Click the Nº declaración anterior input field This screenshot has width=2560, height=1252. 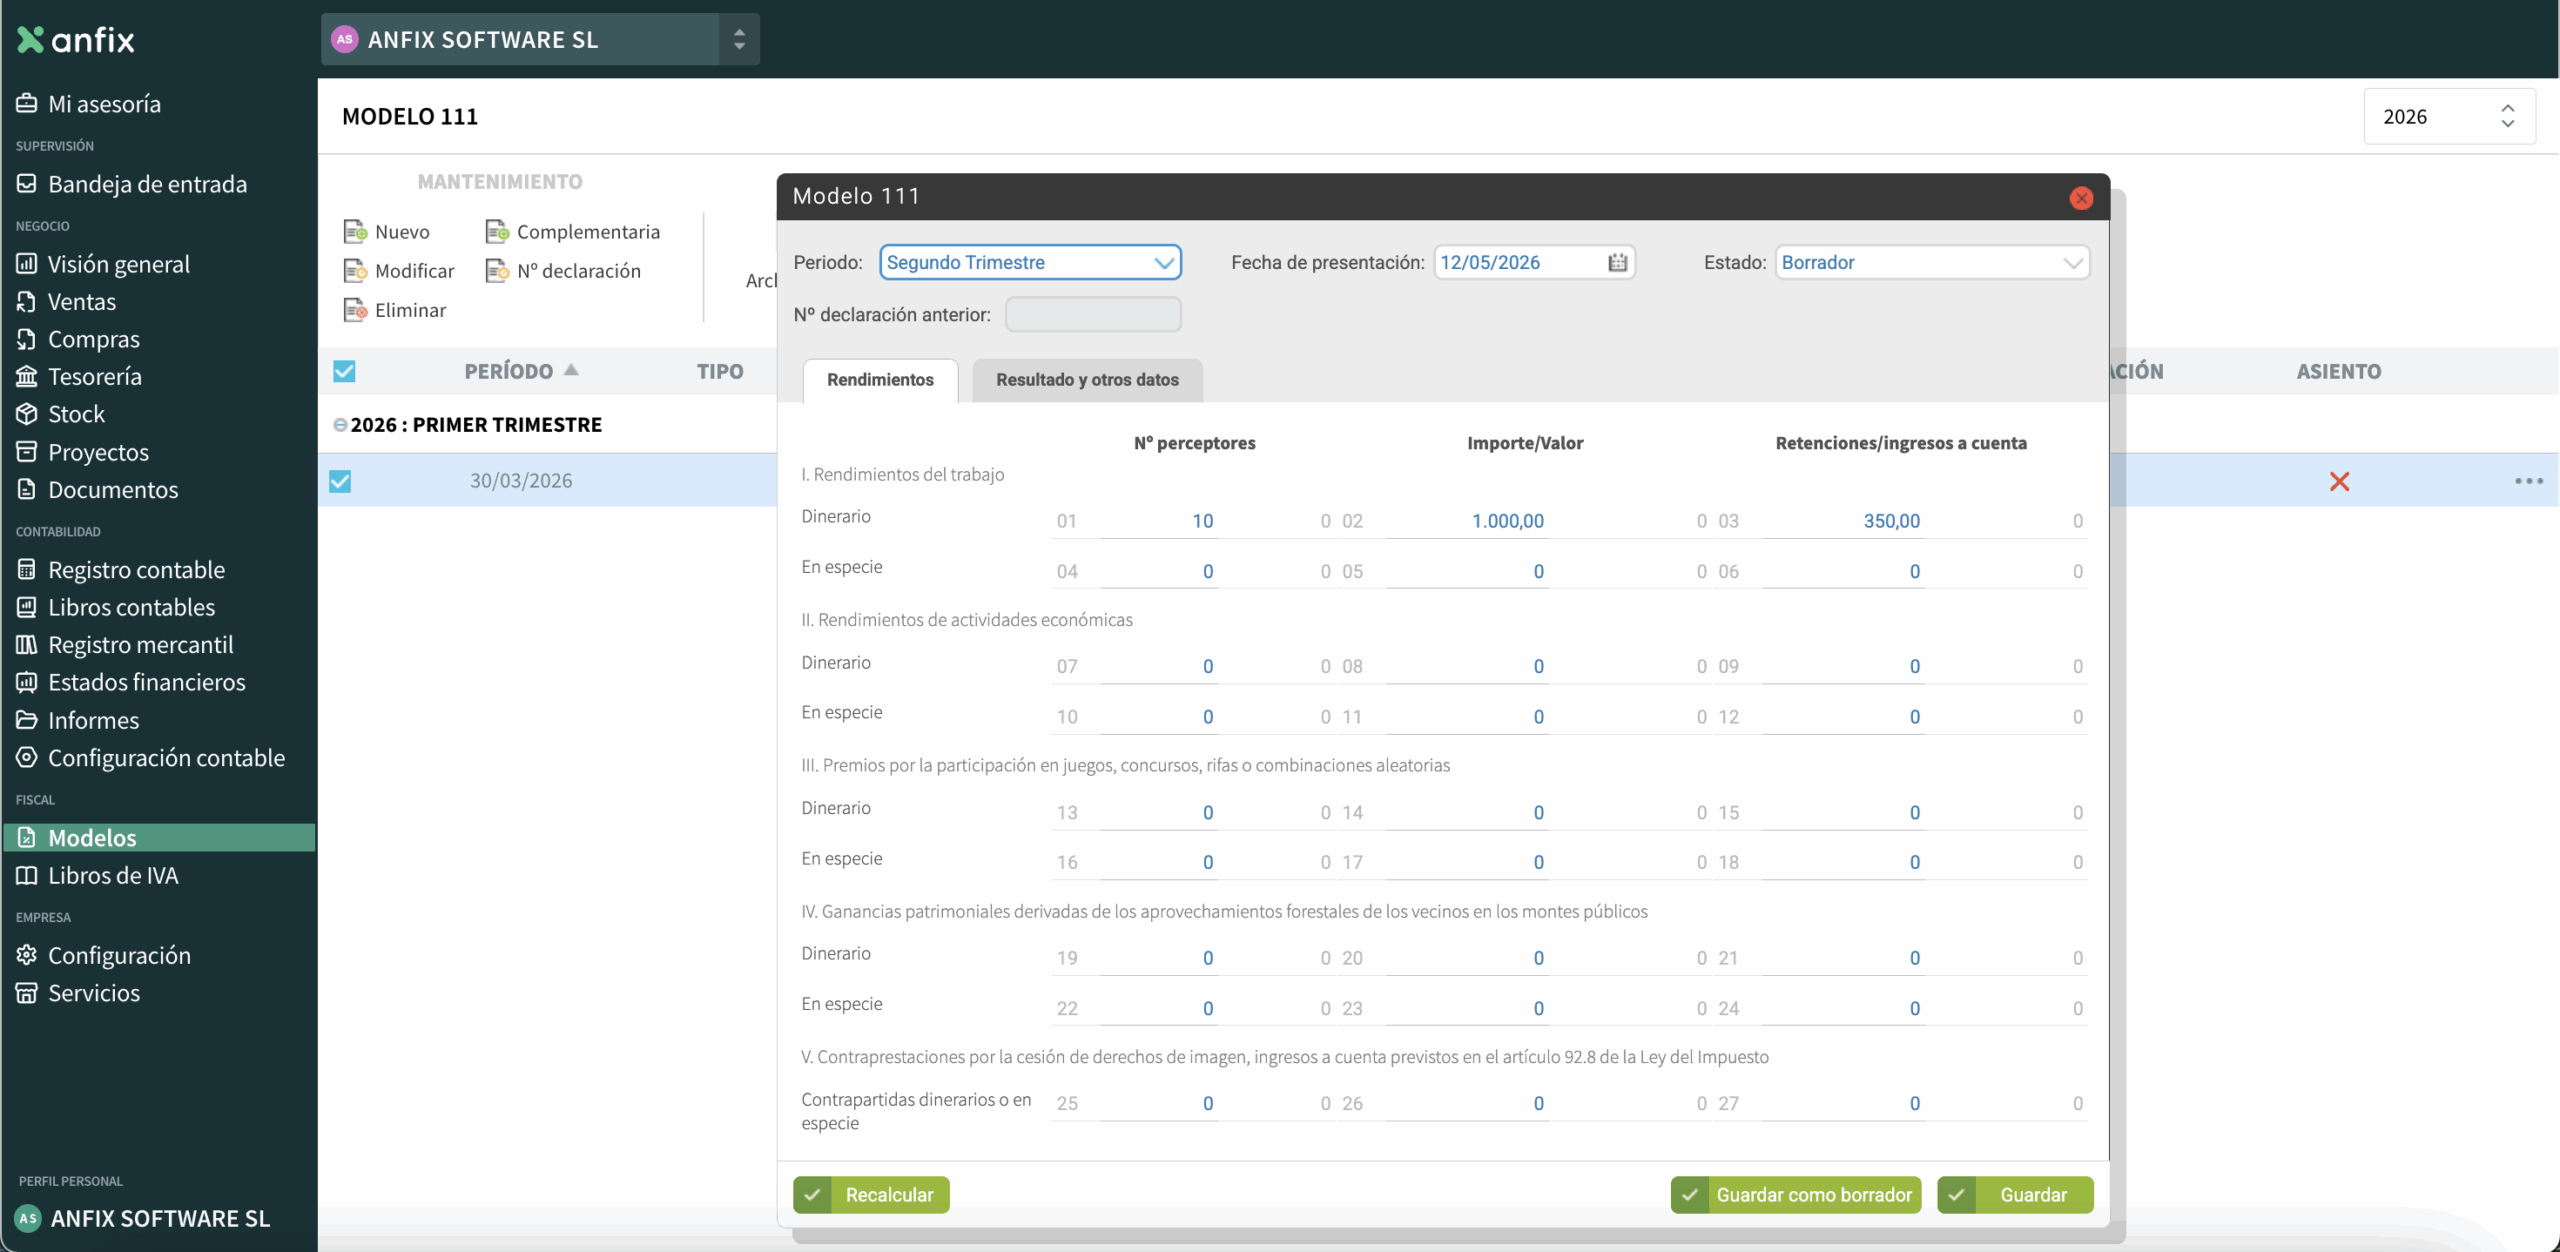click(x=1093, y=315)
